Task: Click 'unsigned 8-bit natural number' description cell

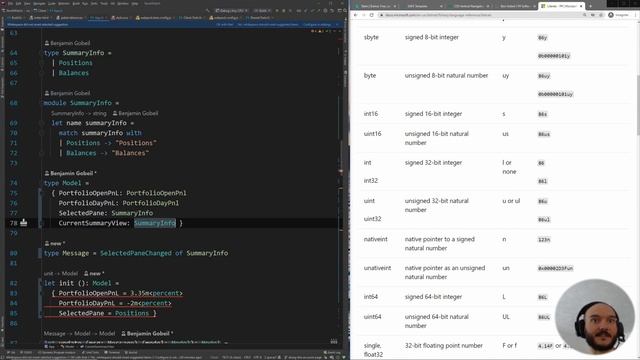Action: 446,76
